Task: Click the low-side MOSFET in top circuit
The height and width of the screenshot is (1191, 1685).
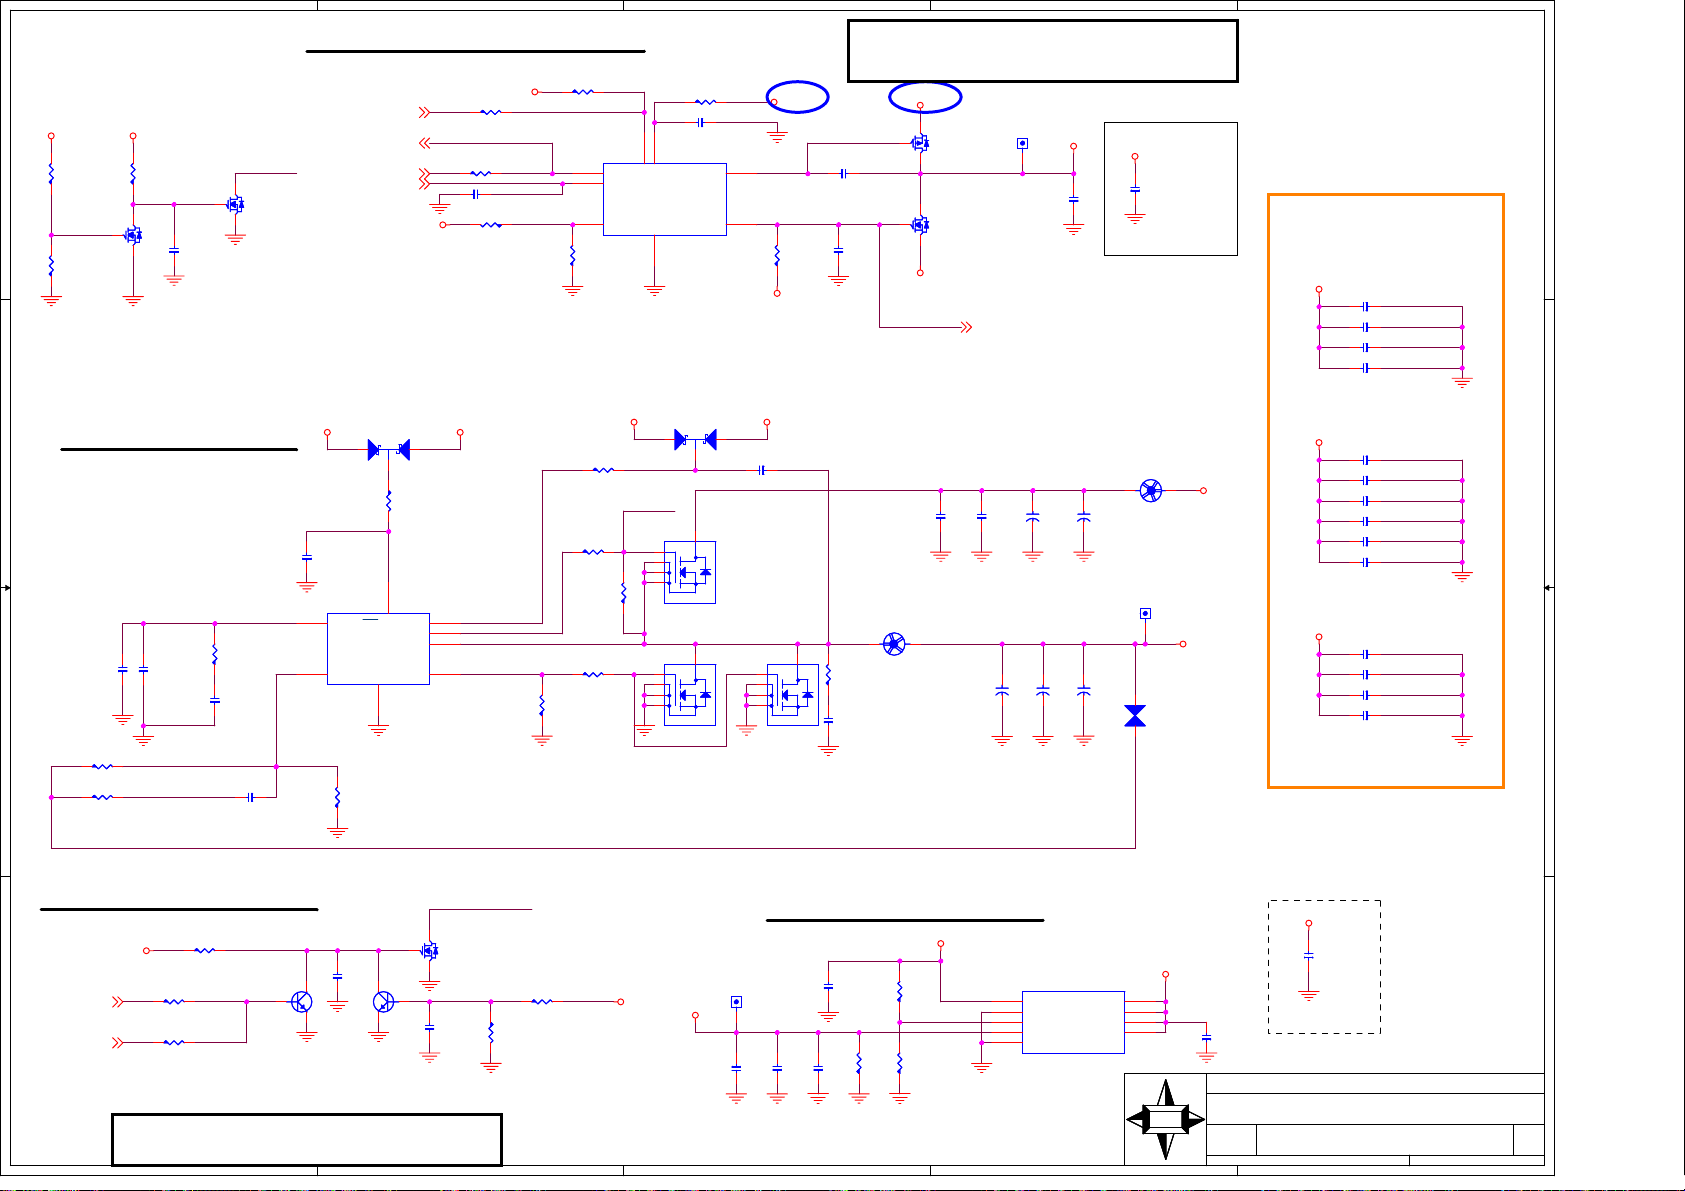Action: point(920,225)
